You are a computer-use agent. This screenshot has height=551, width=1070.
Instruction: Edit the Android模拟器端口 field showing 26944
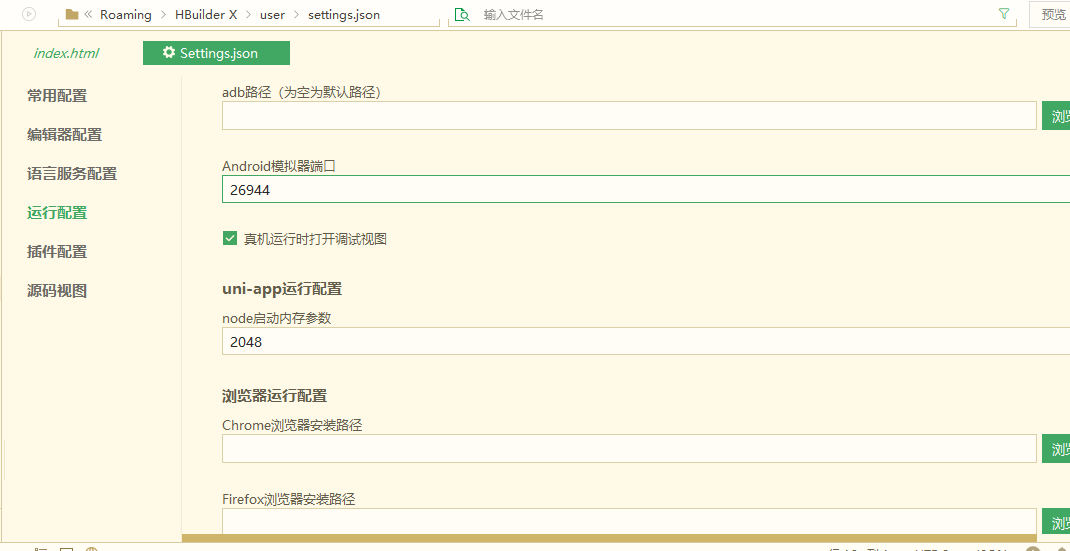646,189
